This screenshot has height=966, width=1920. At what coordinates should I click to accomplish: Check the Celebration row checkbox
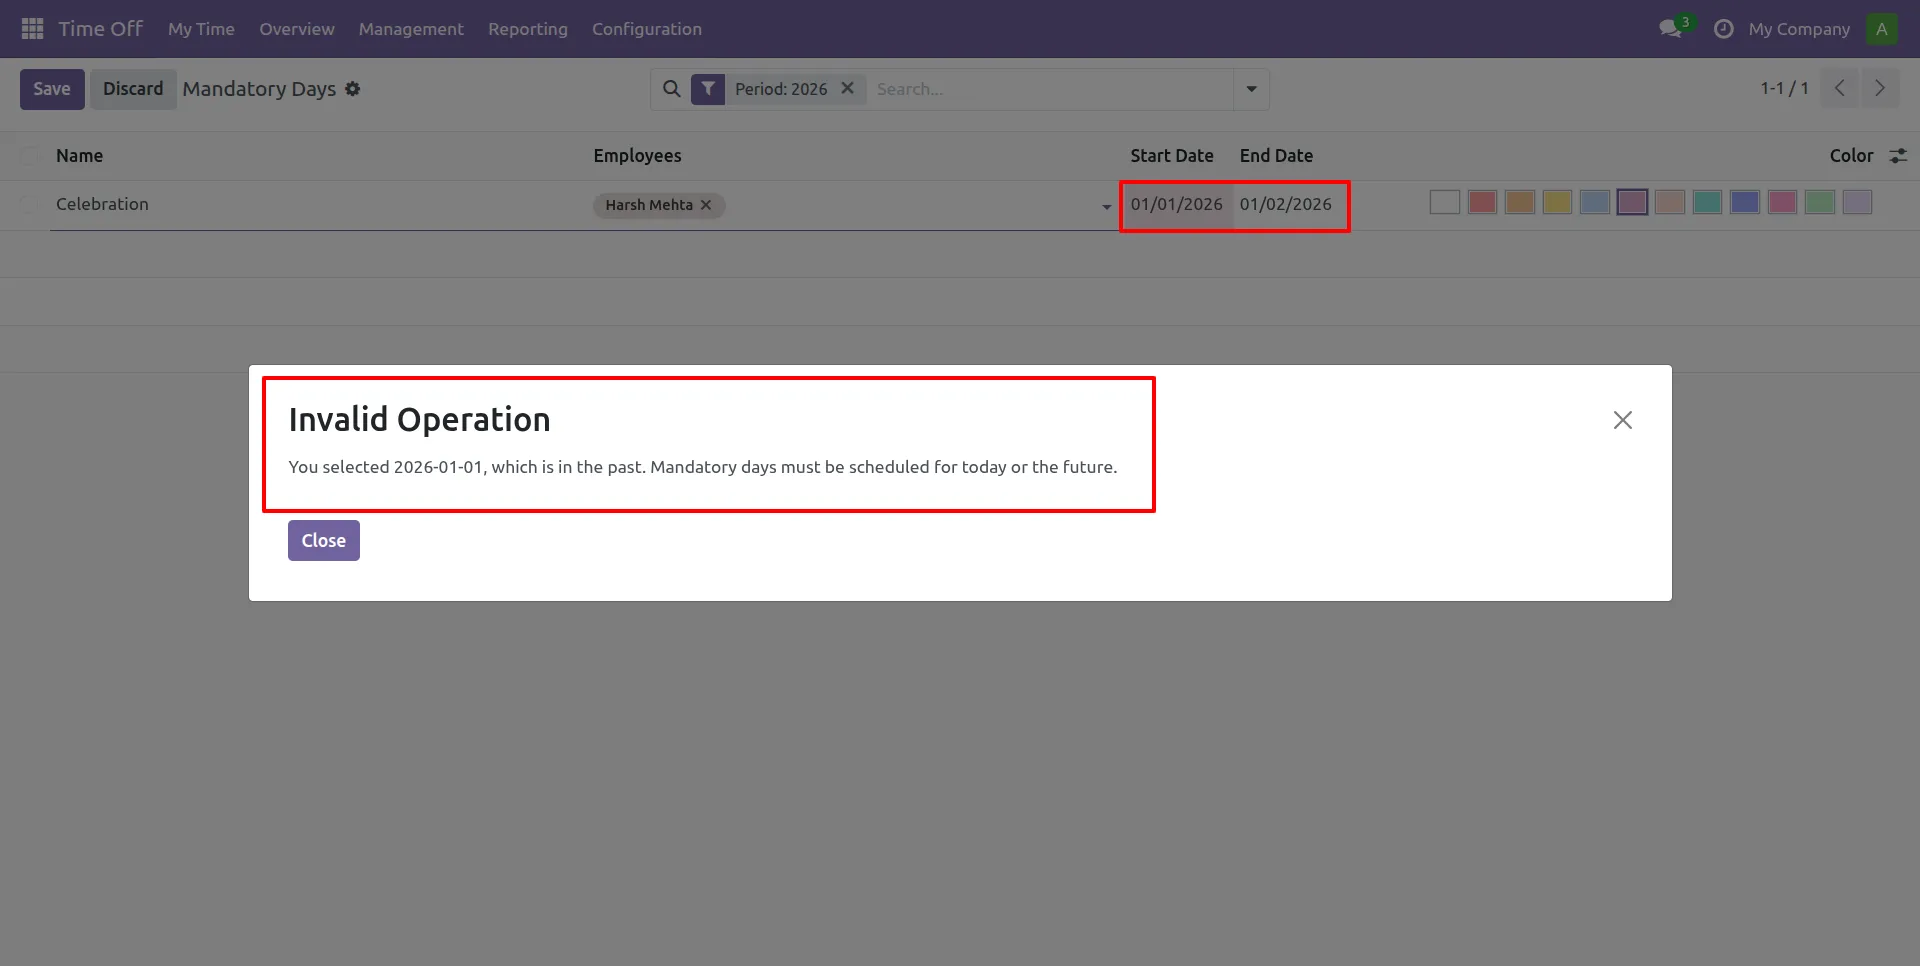(29, 204)
